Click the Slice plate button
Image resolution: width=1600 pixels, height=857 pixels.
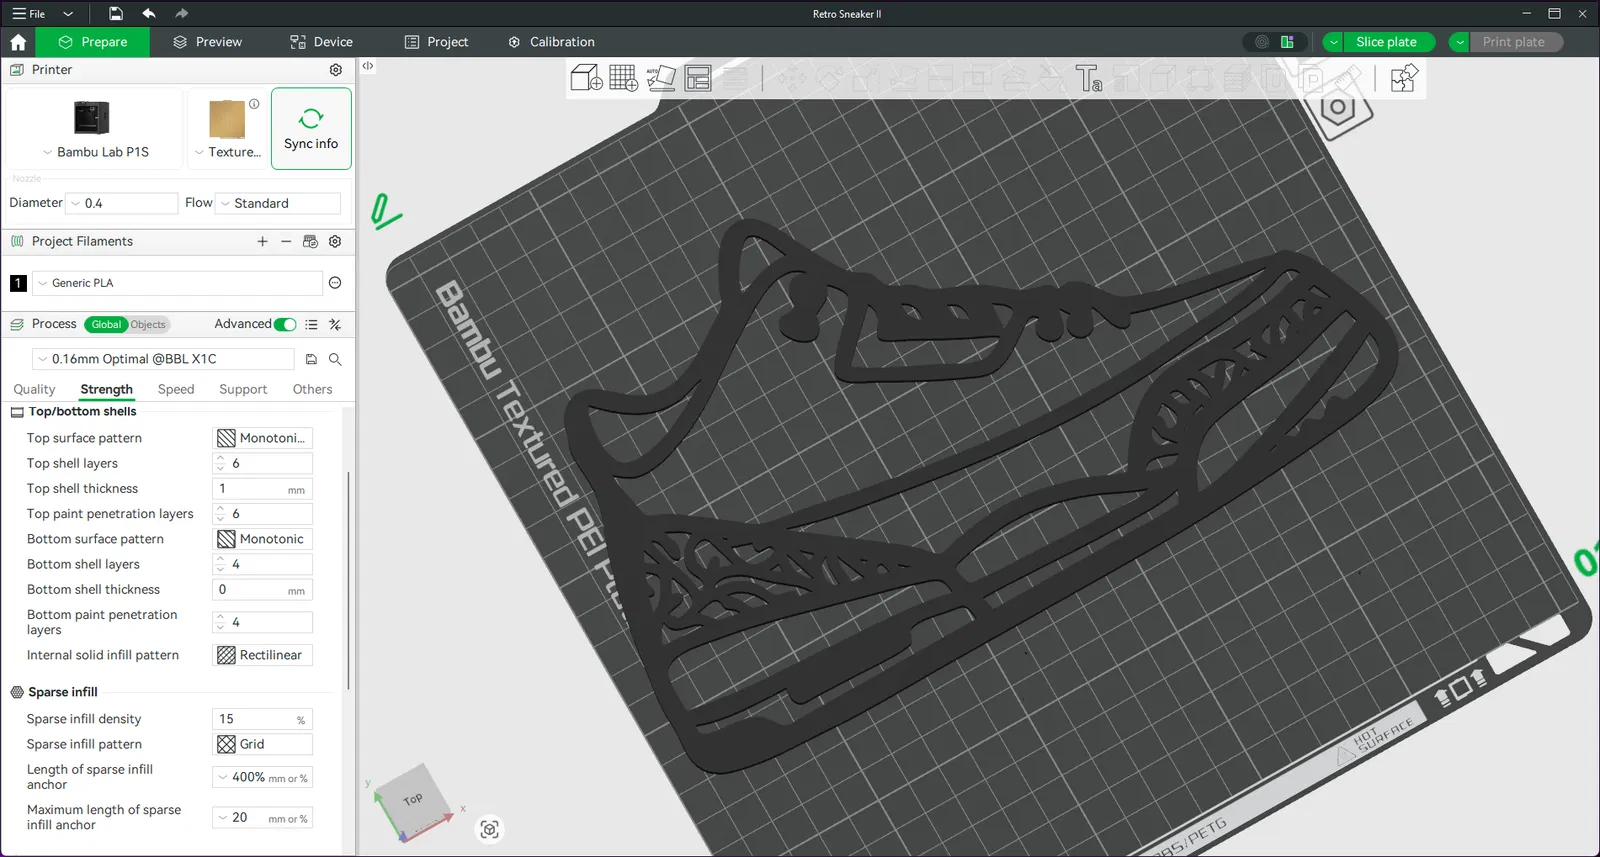point(1389,42)
